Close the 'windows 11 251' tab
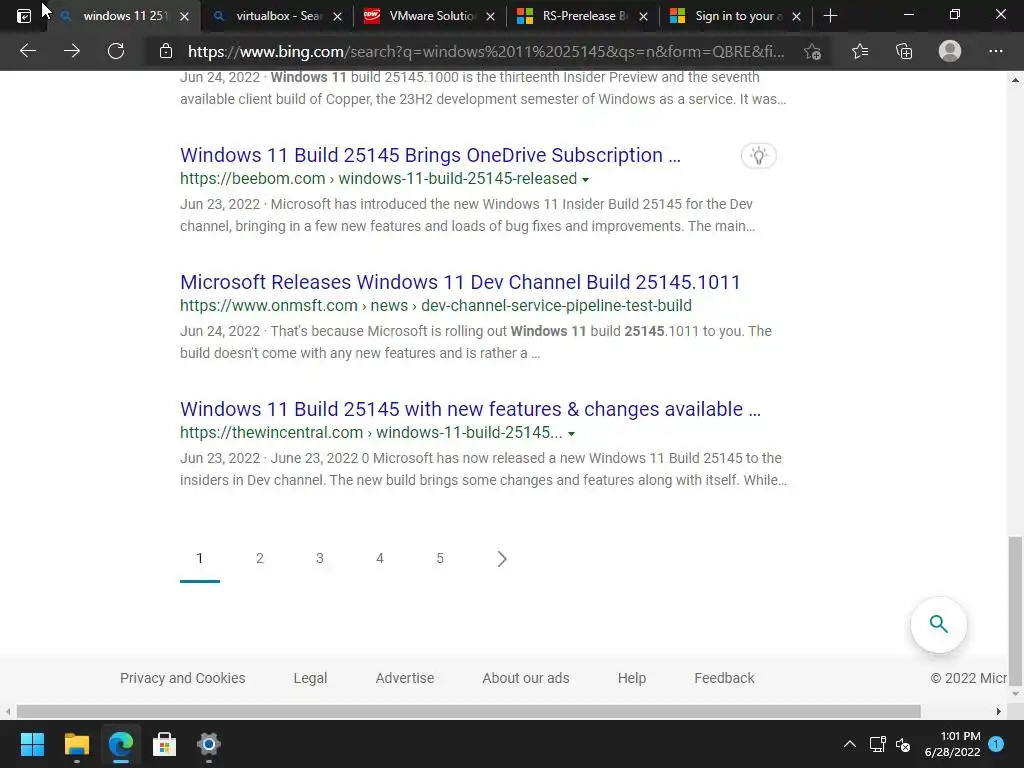The image size is (1024, 768). (184, 16)
